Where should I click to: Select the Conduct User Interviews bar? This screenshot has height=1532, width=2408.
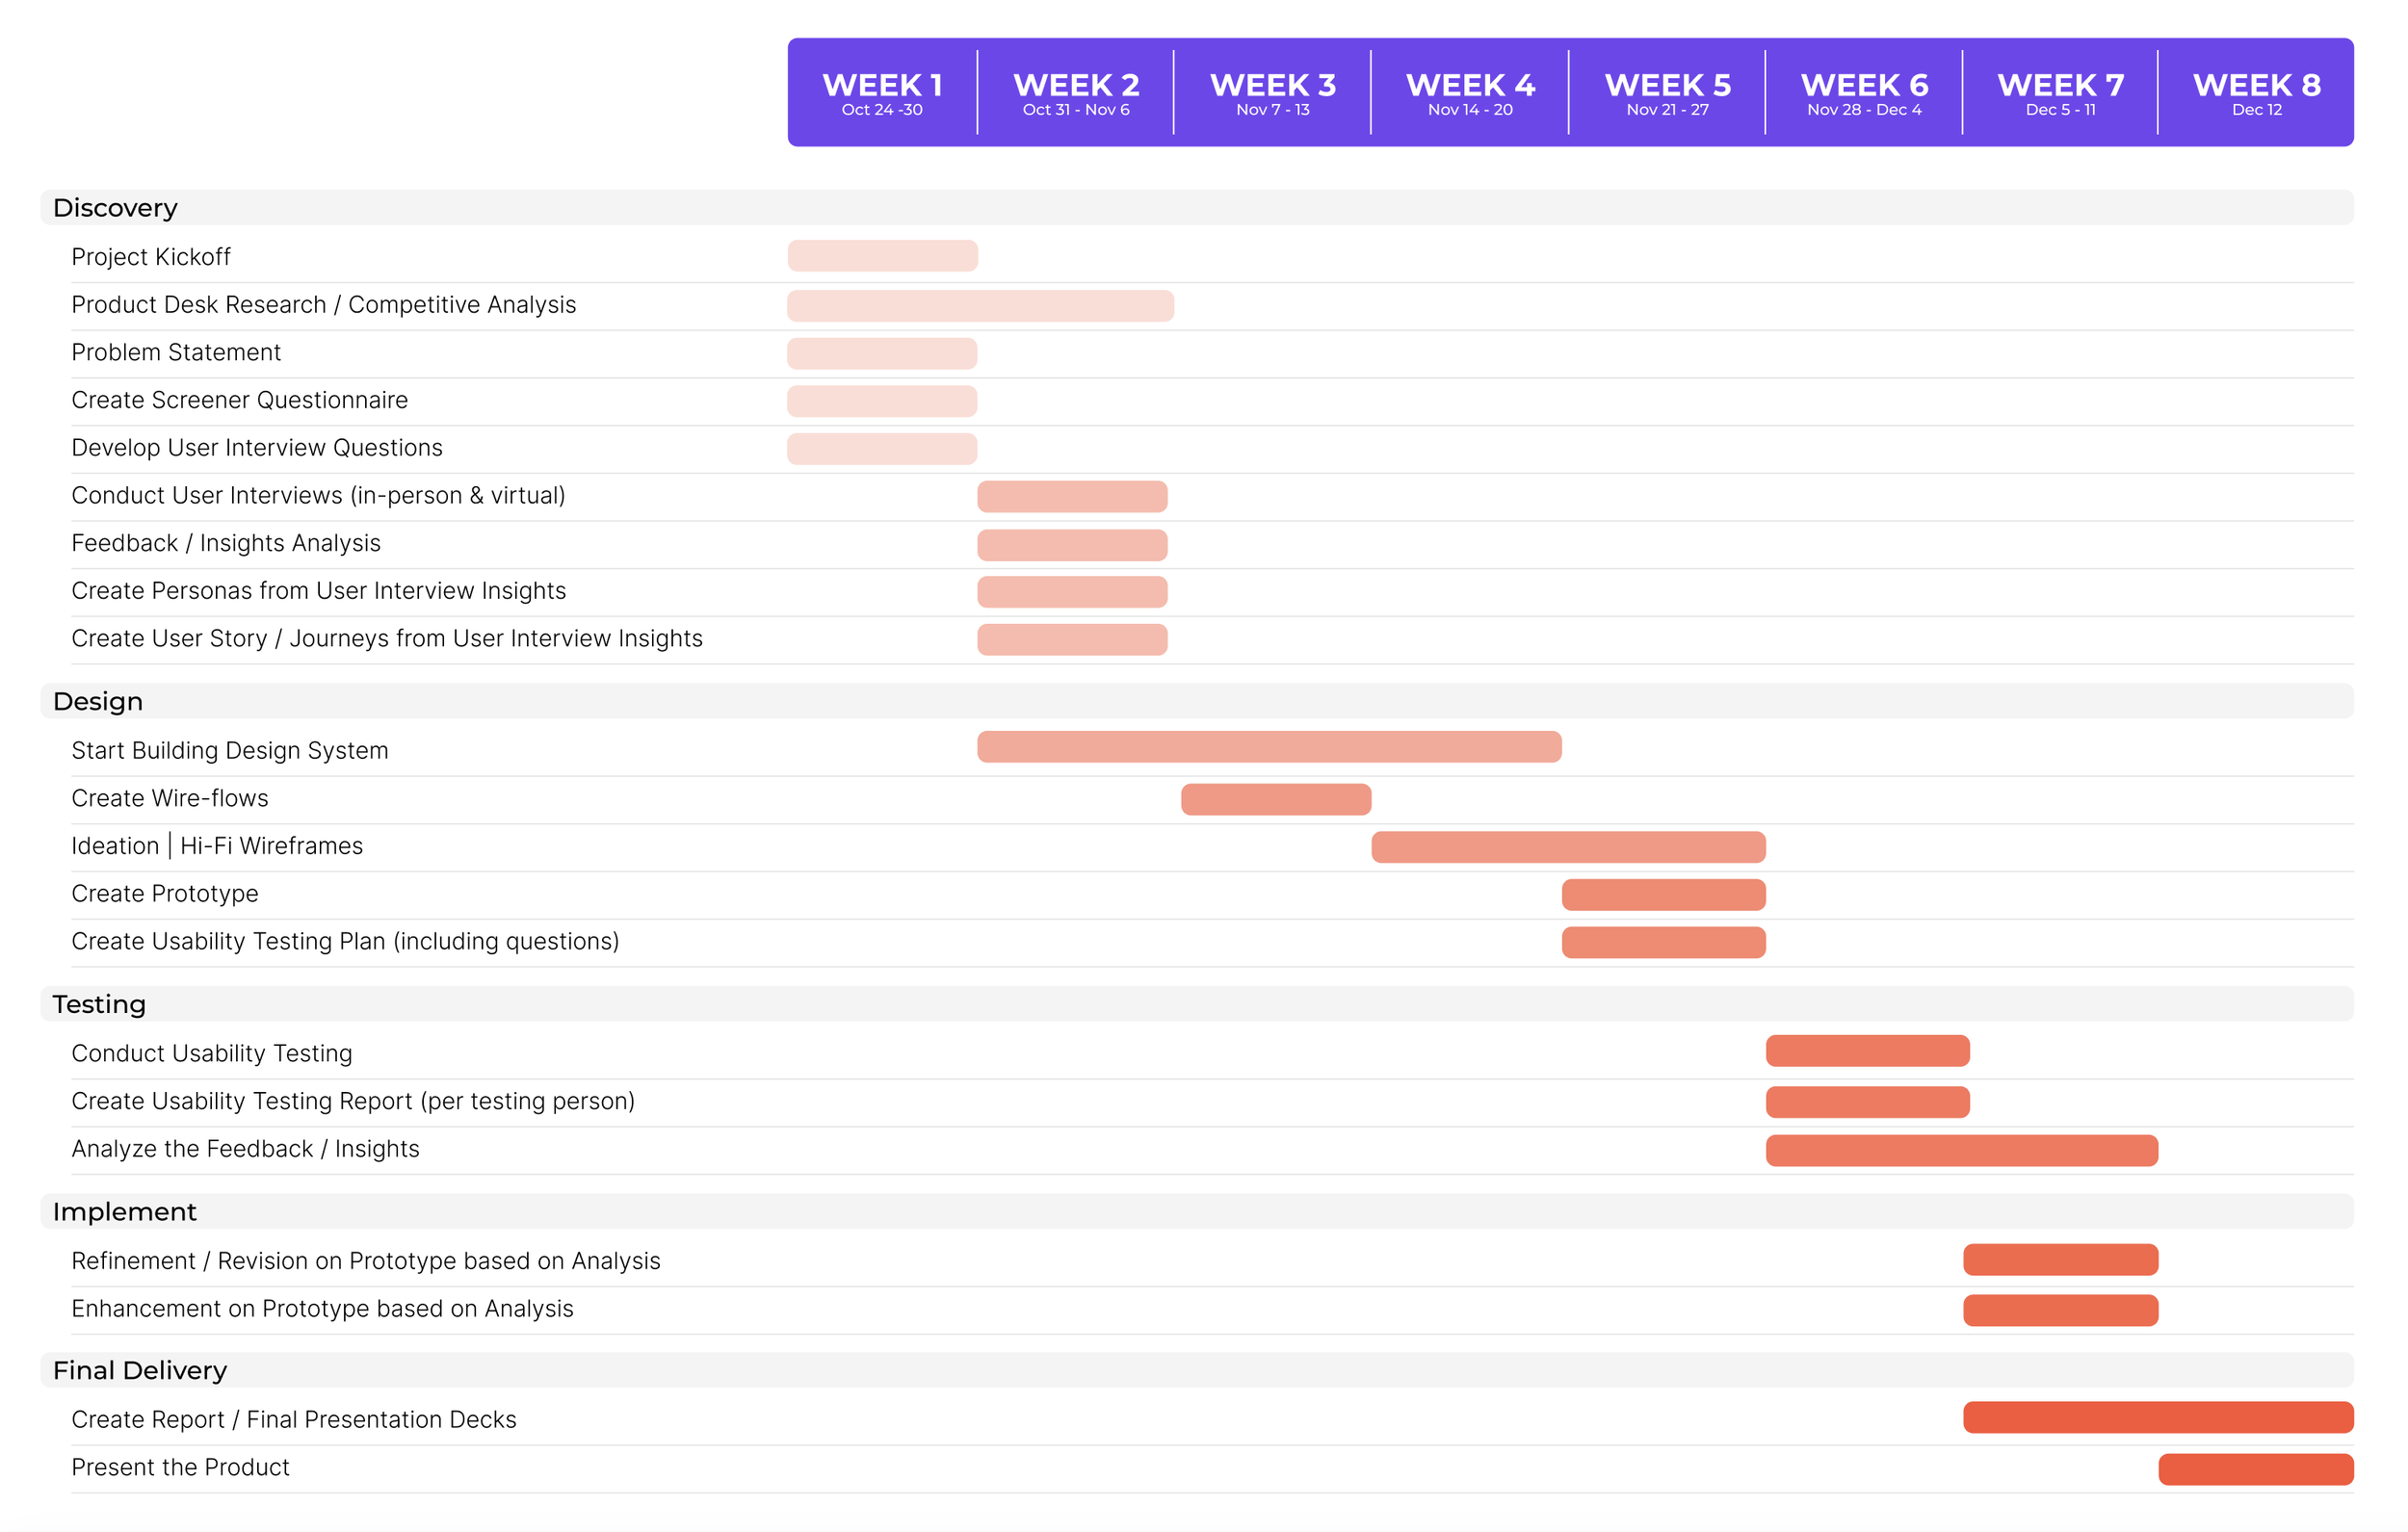tap(1072, 497)
